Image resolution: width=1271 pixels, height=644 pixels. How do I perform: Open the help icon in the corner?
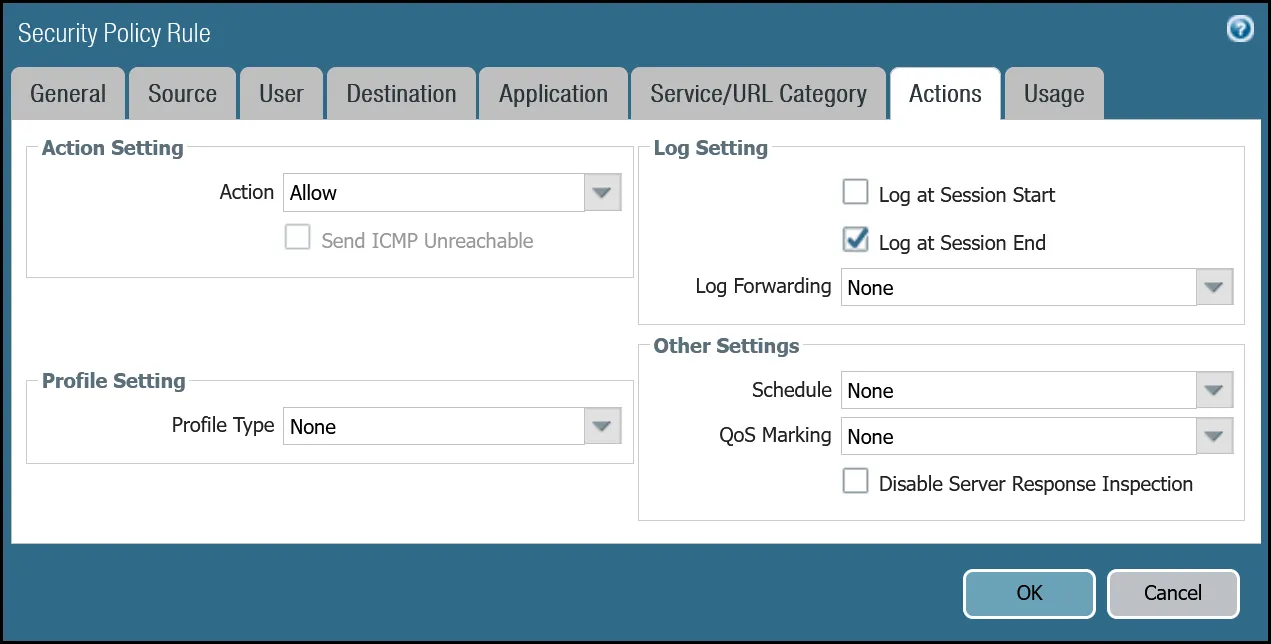1240,29
